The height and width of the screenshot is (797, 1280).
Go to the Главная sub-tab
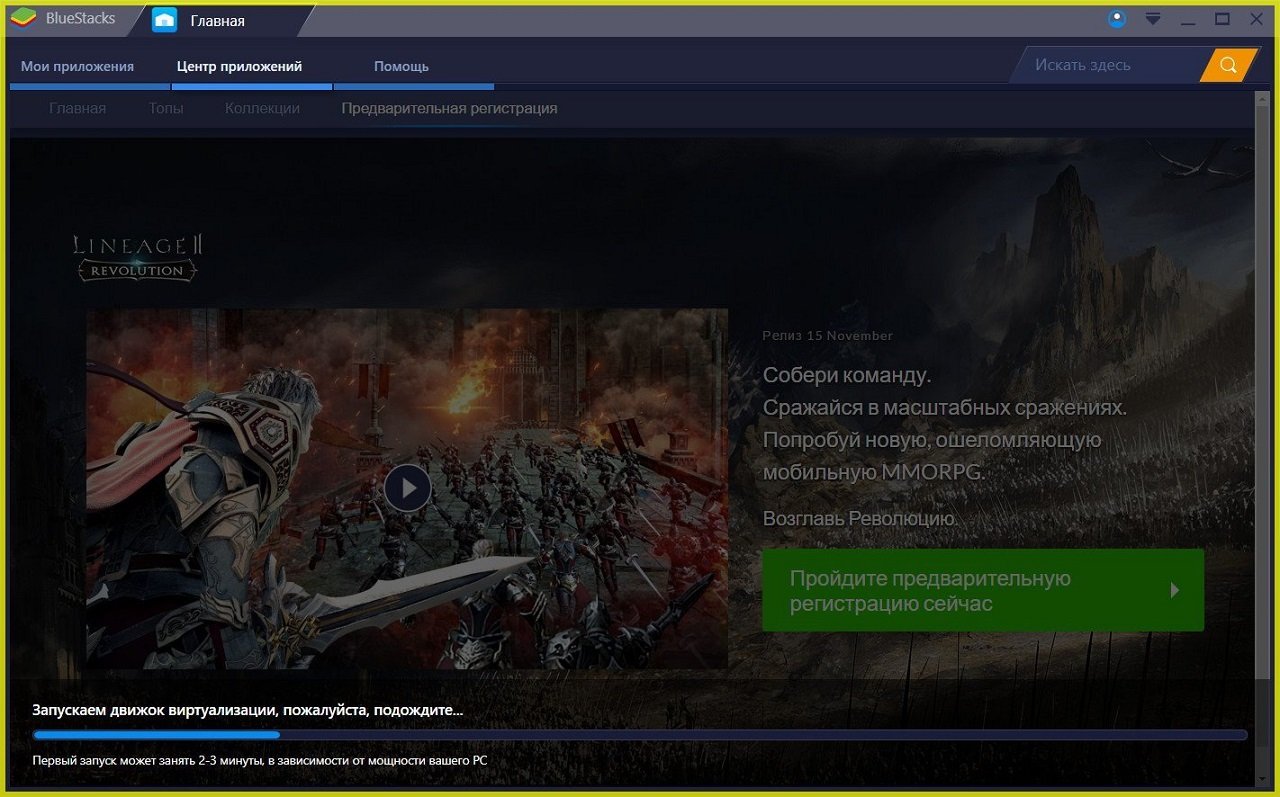point(77,108)
